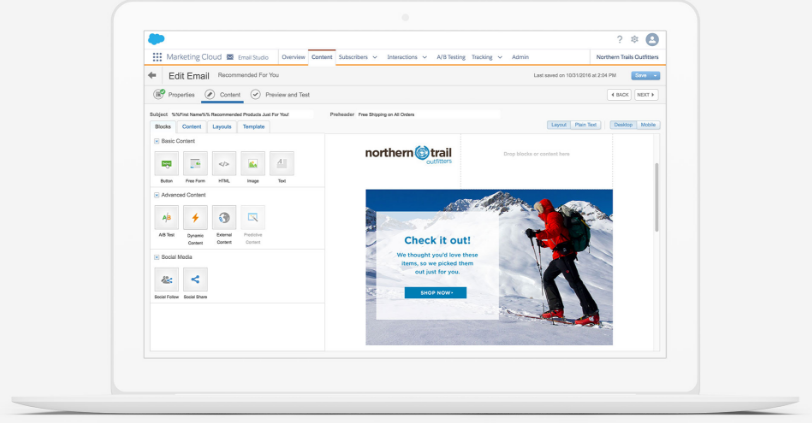The height and width of the screenshot is (423, 812).
Task: Click the email preview vertical scrollbar
Action: pyautogui.click(x=657, y=200)
